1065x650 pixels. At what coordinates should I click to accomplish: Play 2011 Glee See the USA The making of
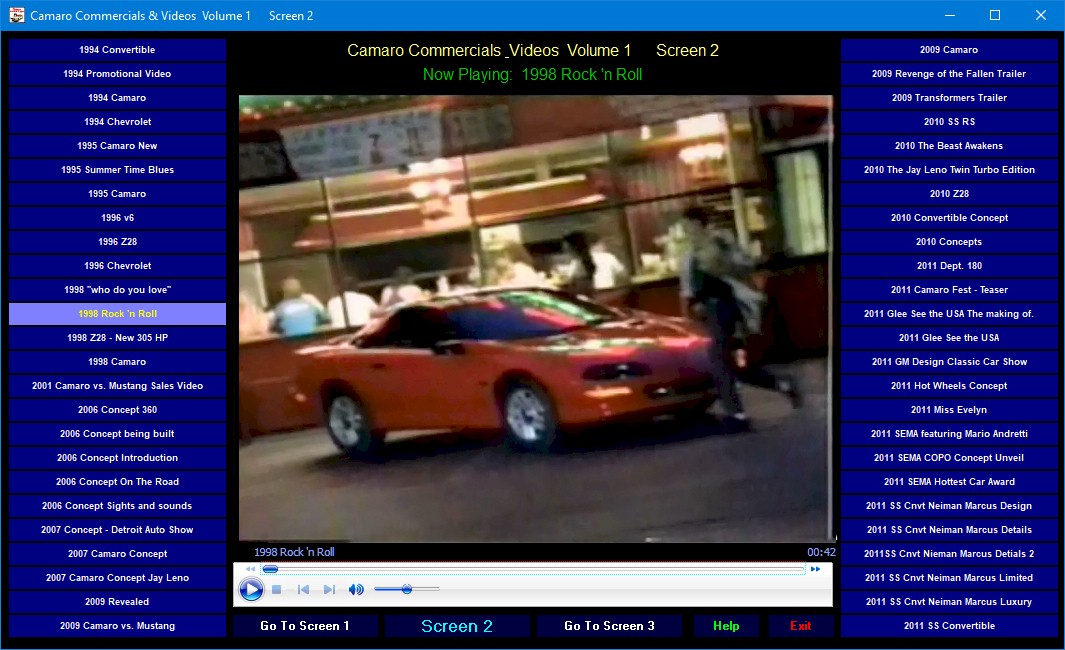pos(949,313)
